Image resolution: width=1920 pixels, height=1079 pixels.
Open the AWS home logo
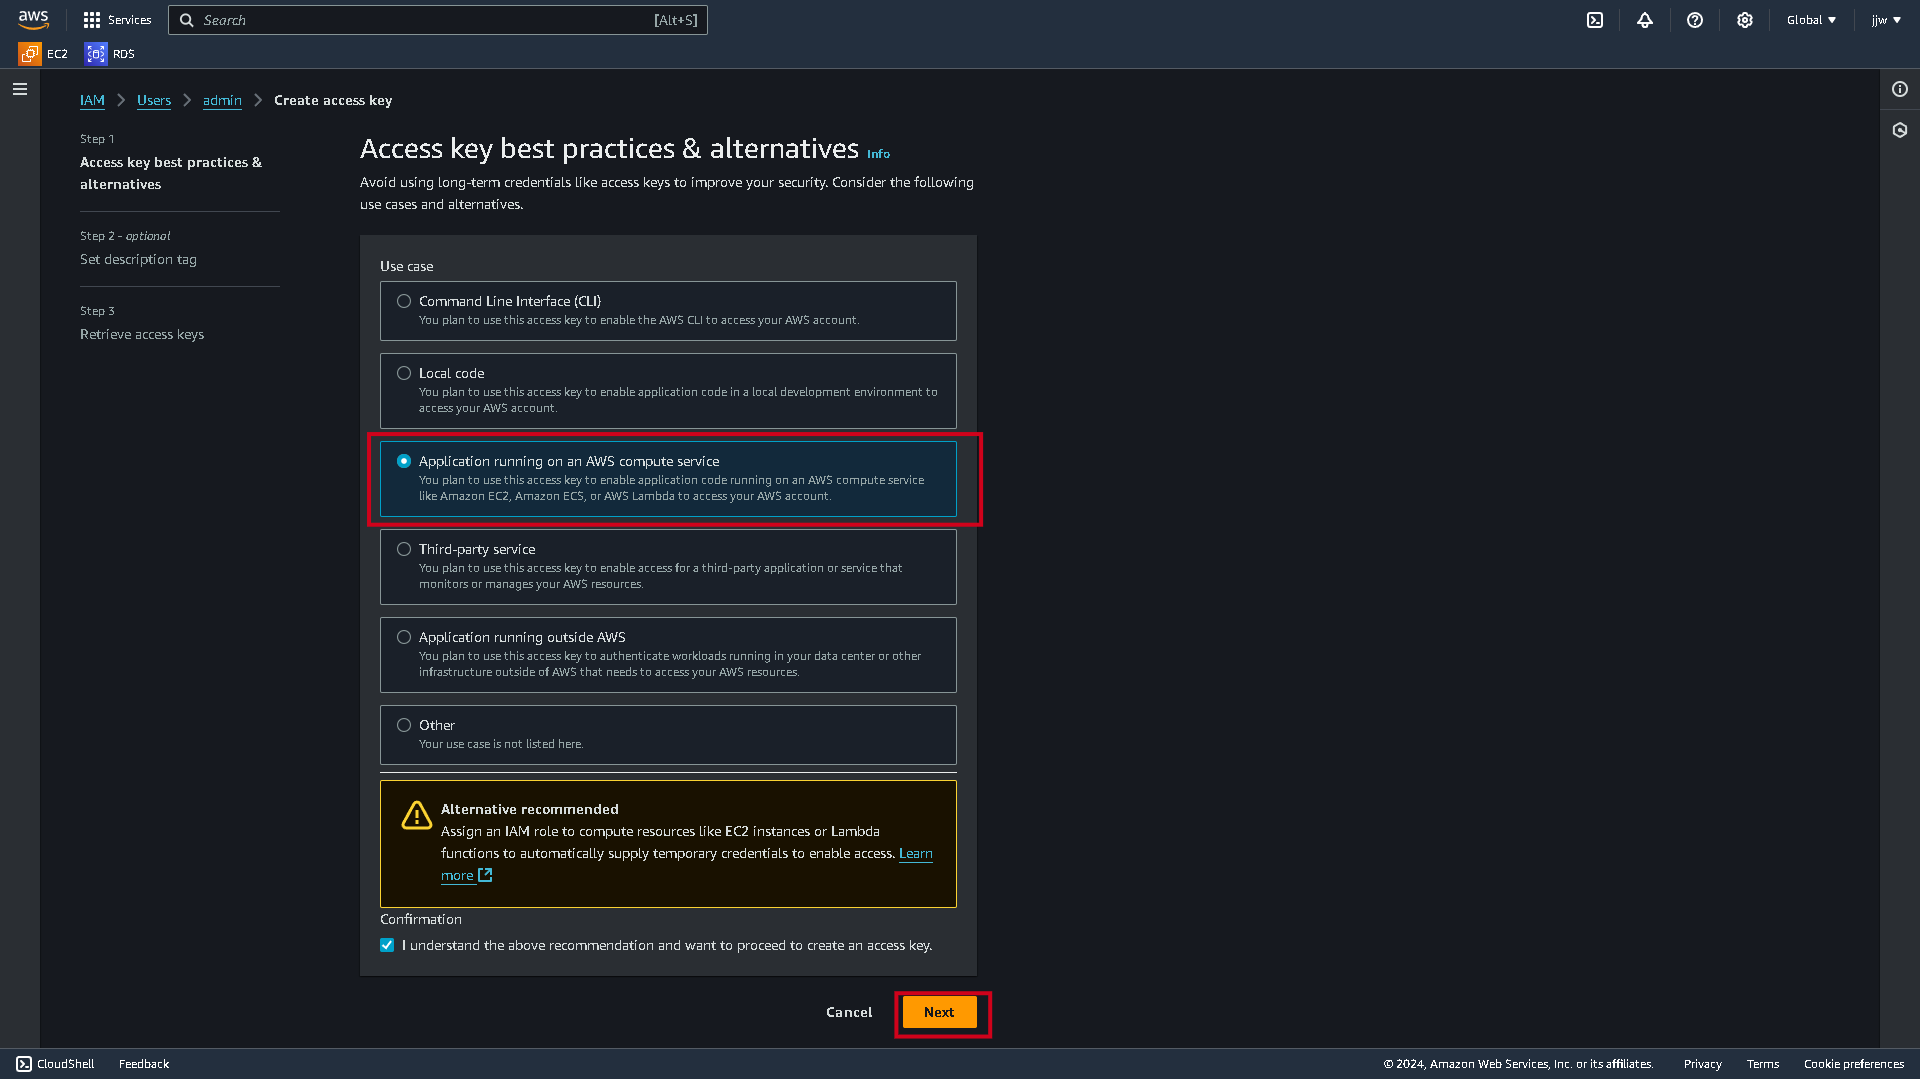(33, 20)
